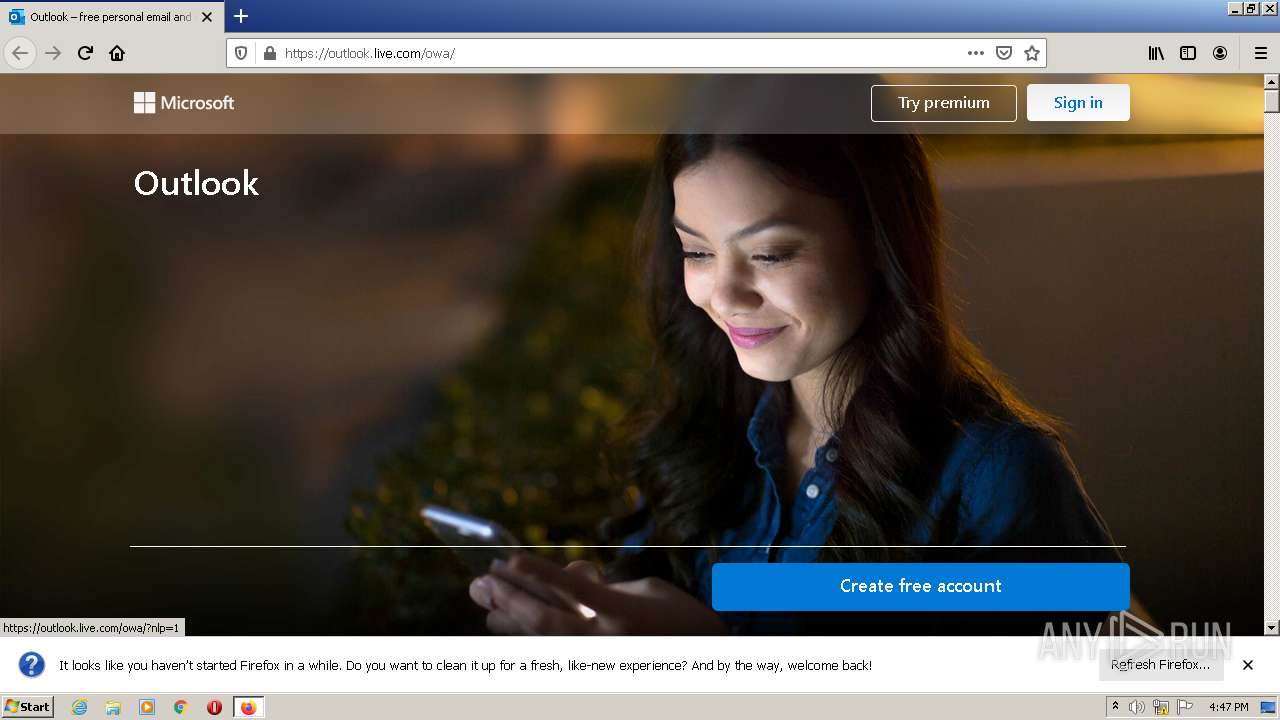This screenshot has height=720, width=1280.
Task: Open Action Center flag icon
Action: point(1185,707)
